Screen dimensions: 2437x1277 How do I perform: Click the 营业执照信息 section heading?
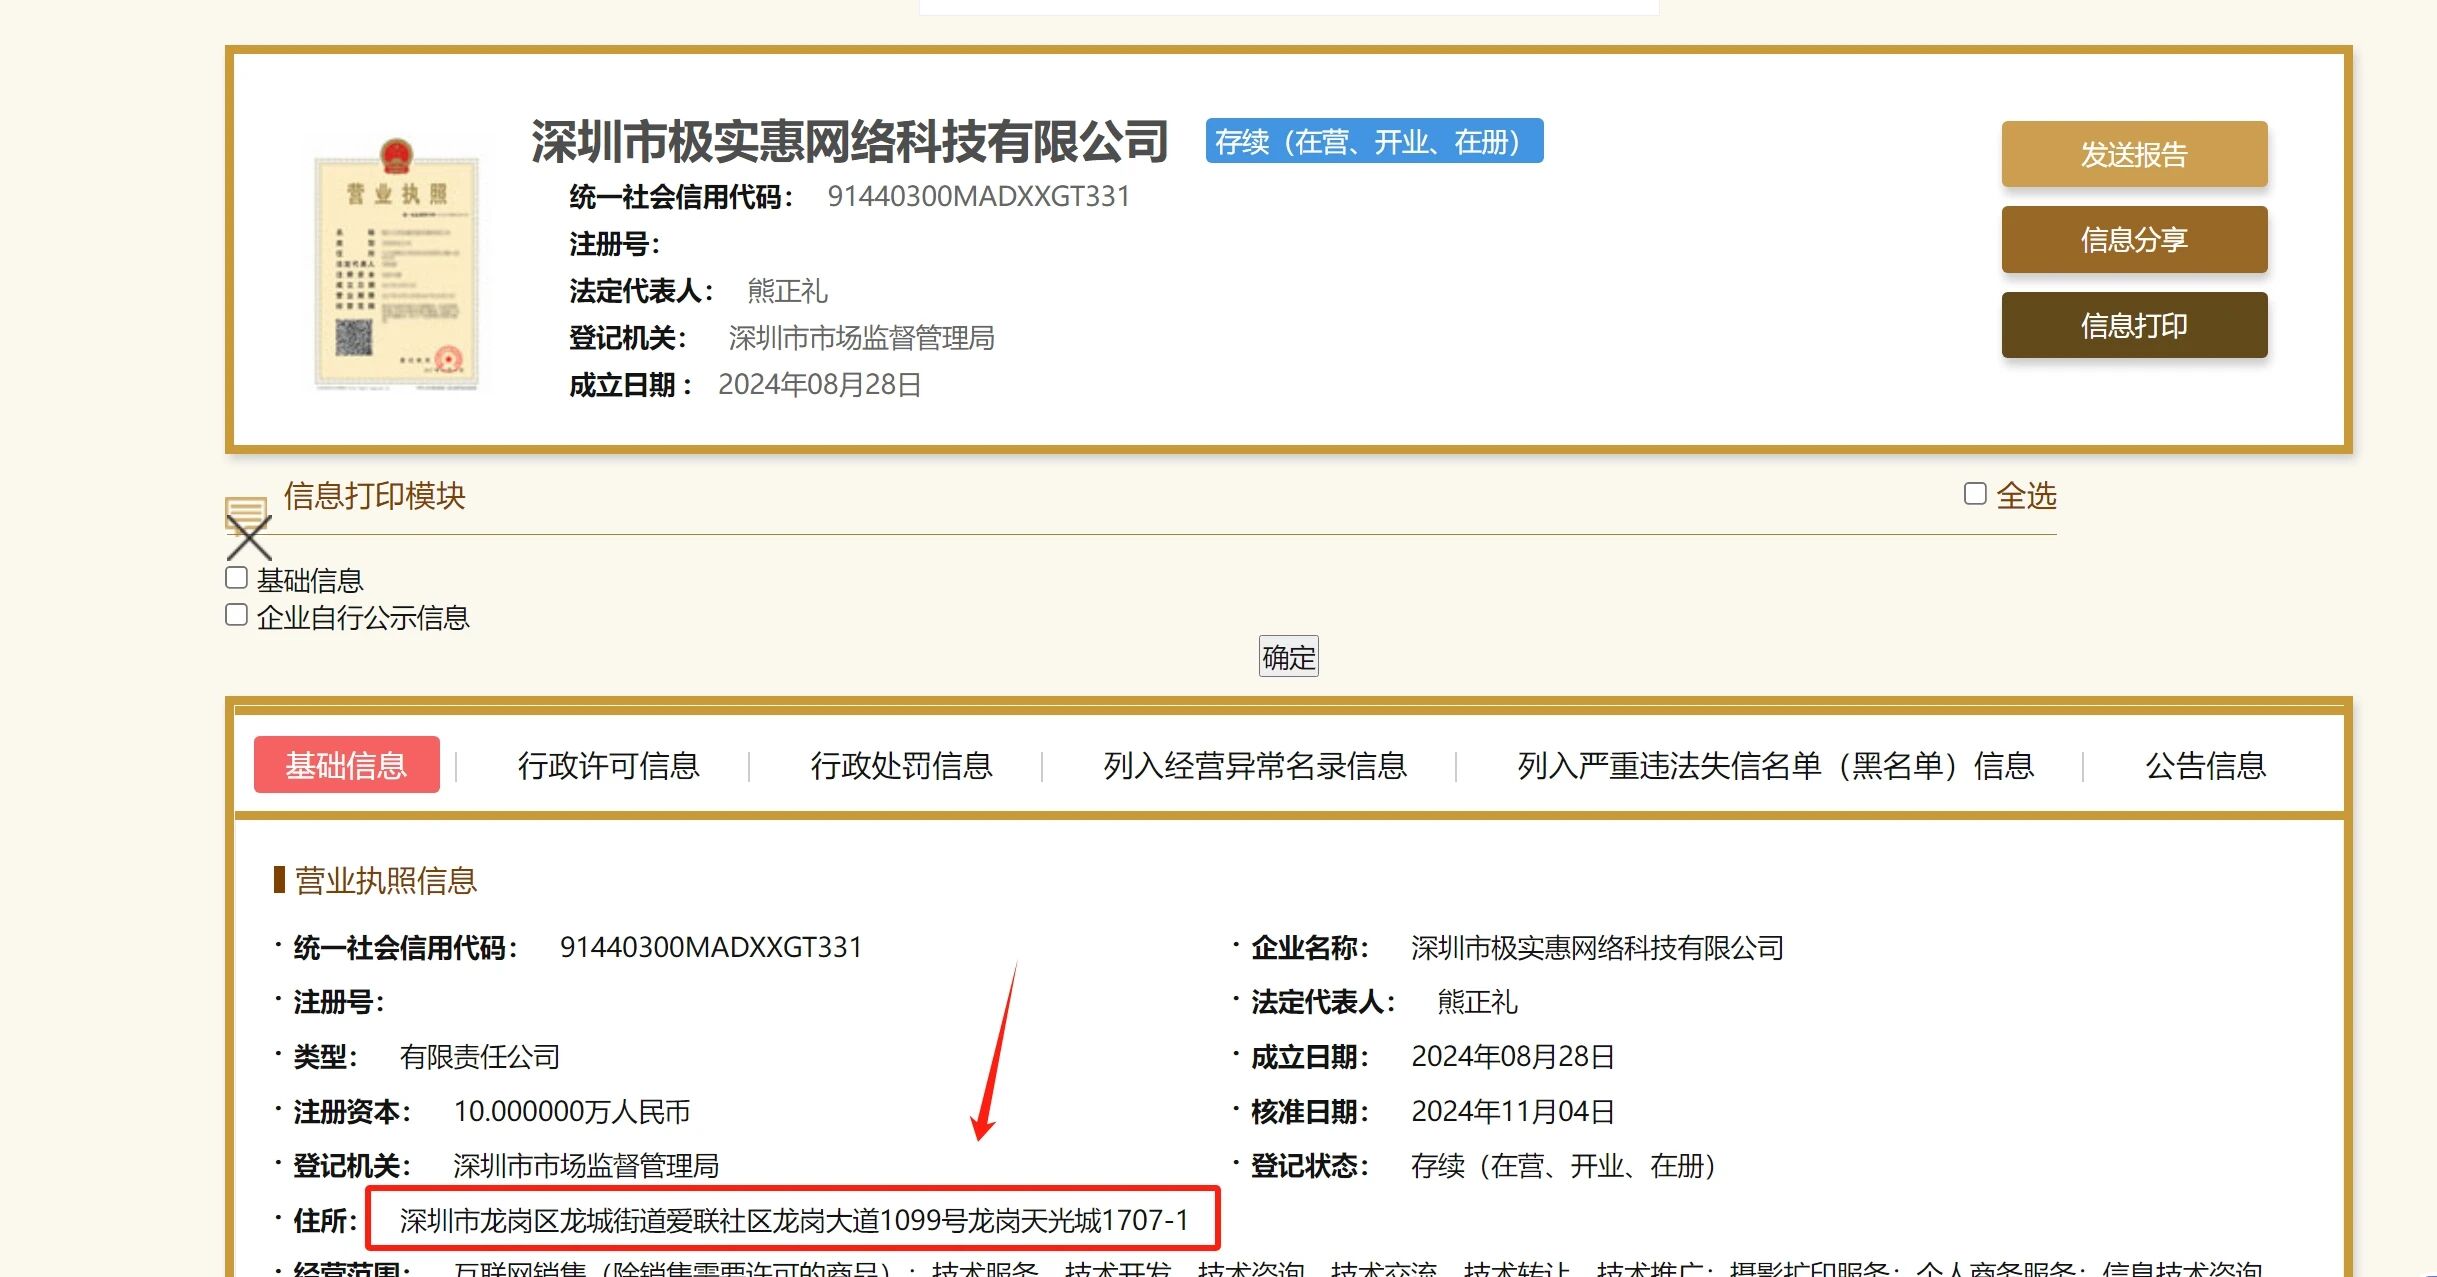tap(385, 881)
